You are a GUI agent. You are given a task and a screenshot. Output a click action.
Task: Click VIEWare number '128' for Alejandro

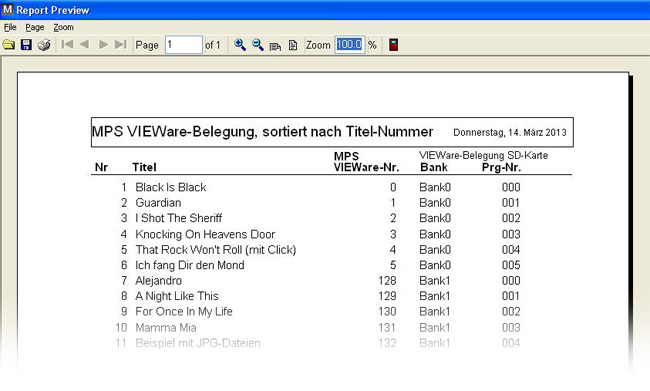(x=387, y=281)
